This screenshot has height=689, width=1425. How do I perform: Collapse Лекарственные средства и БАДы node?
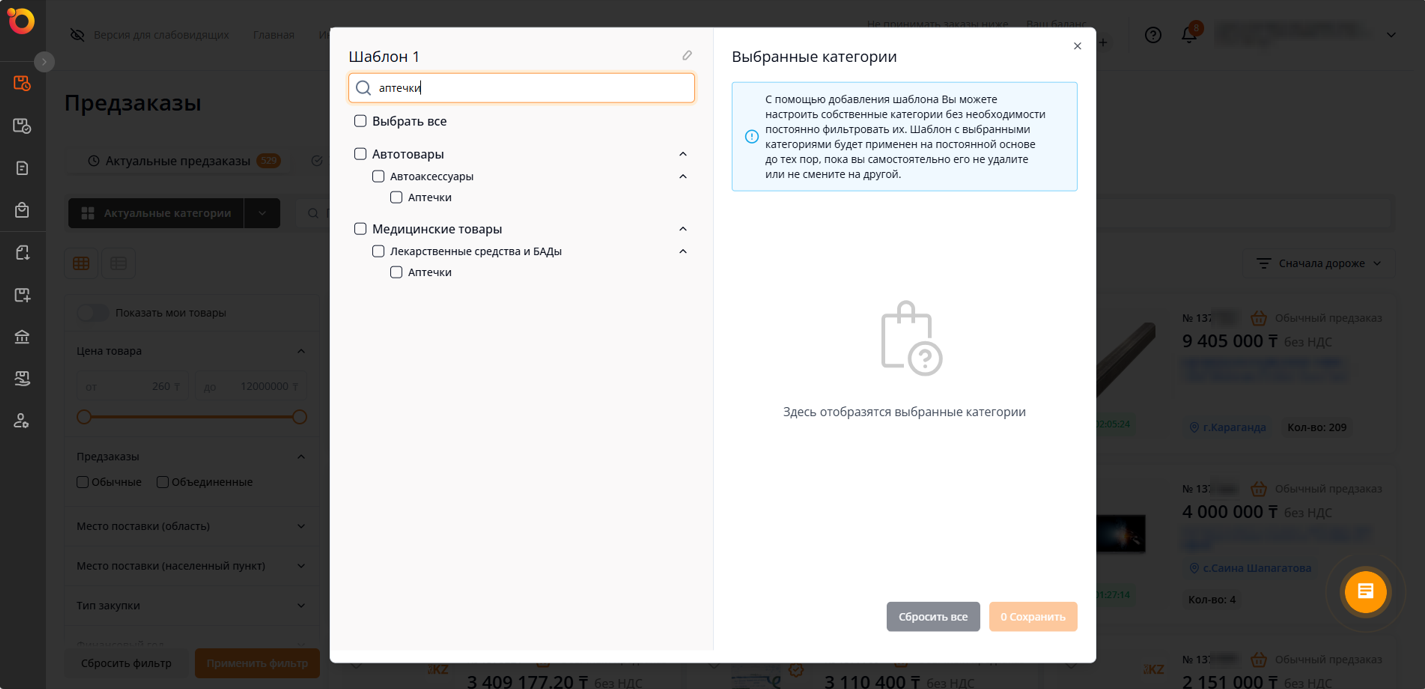[683, 251]
